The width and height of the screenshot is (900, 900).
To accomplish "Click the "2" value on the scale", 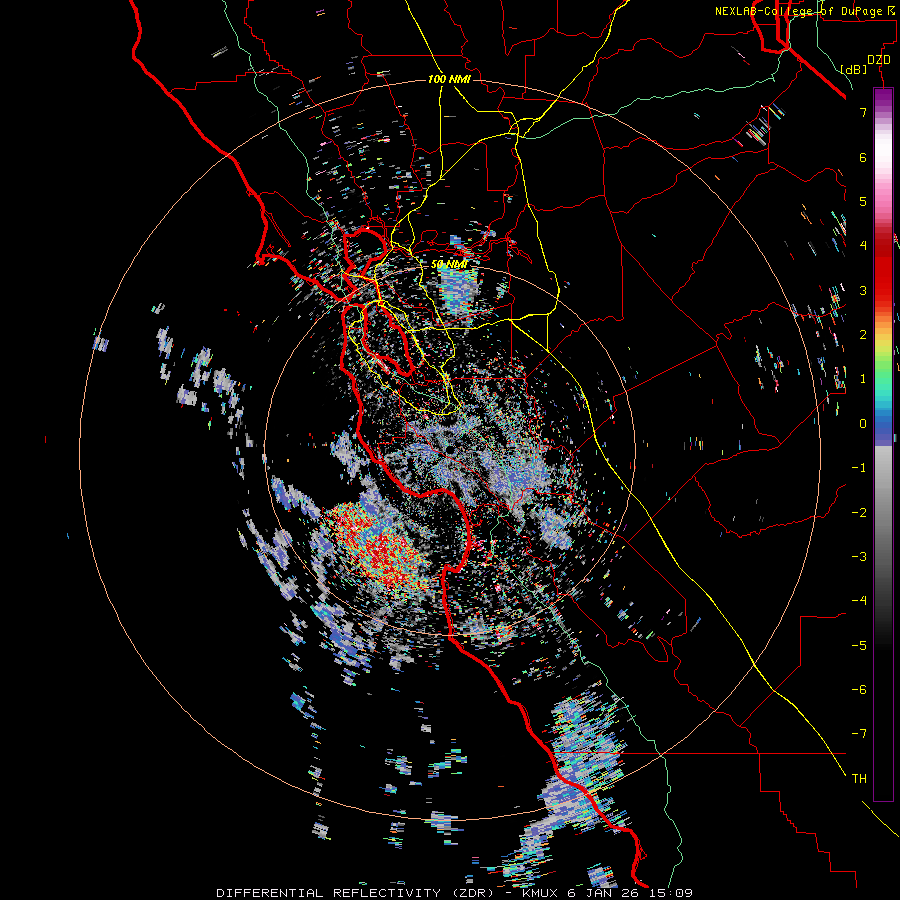I will click(x=863, y=335).
